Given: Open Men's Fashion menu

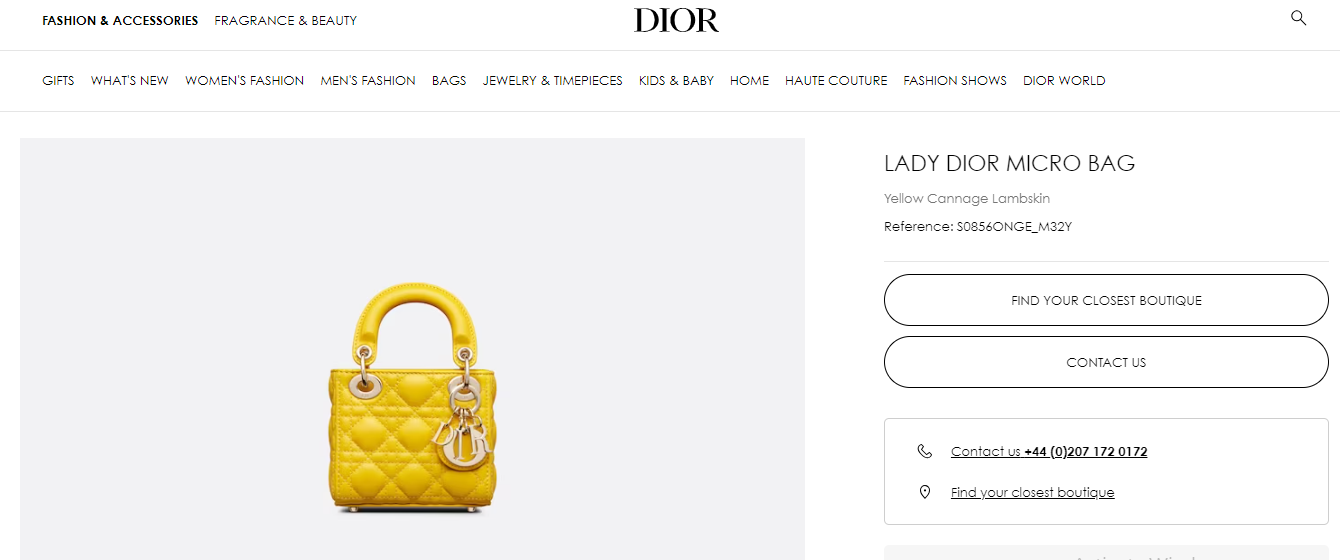Looking at the screenshot, I should [368, 81].
